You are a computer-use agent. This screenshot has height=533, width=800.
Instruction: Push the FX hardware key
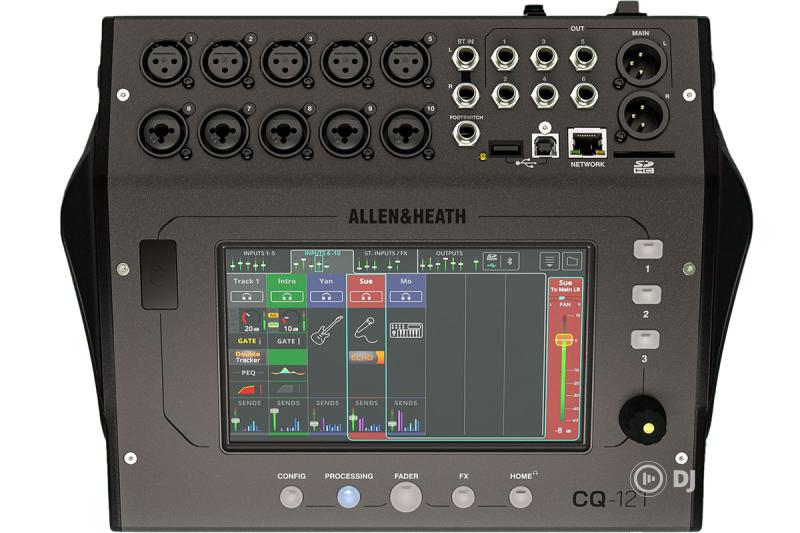[x=463, y=497]
